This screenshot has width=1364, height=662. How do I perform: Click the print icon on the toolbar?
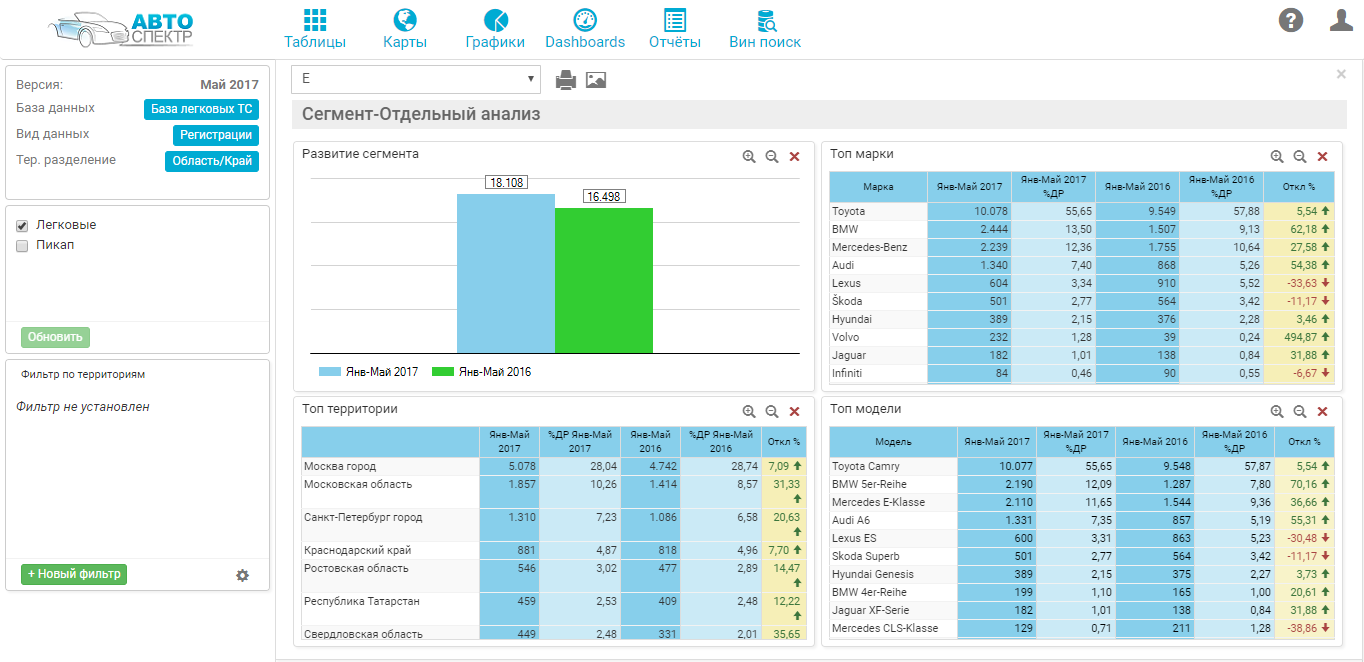tap(566, 79)
